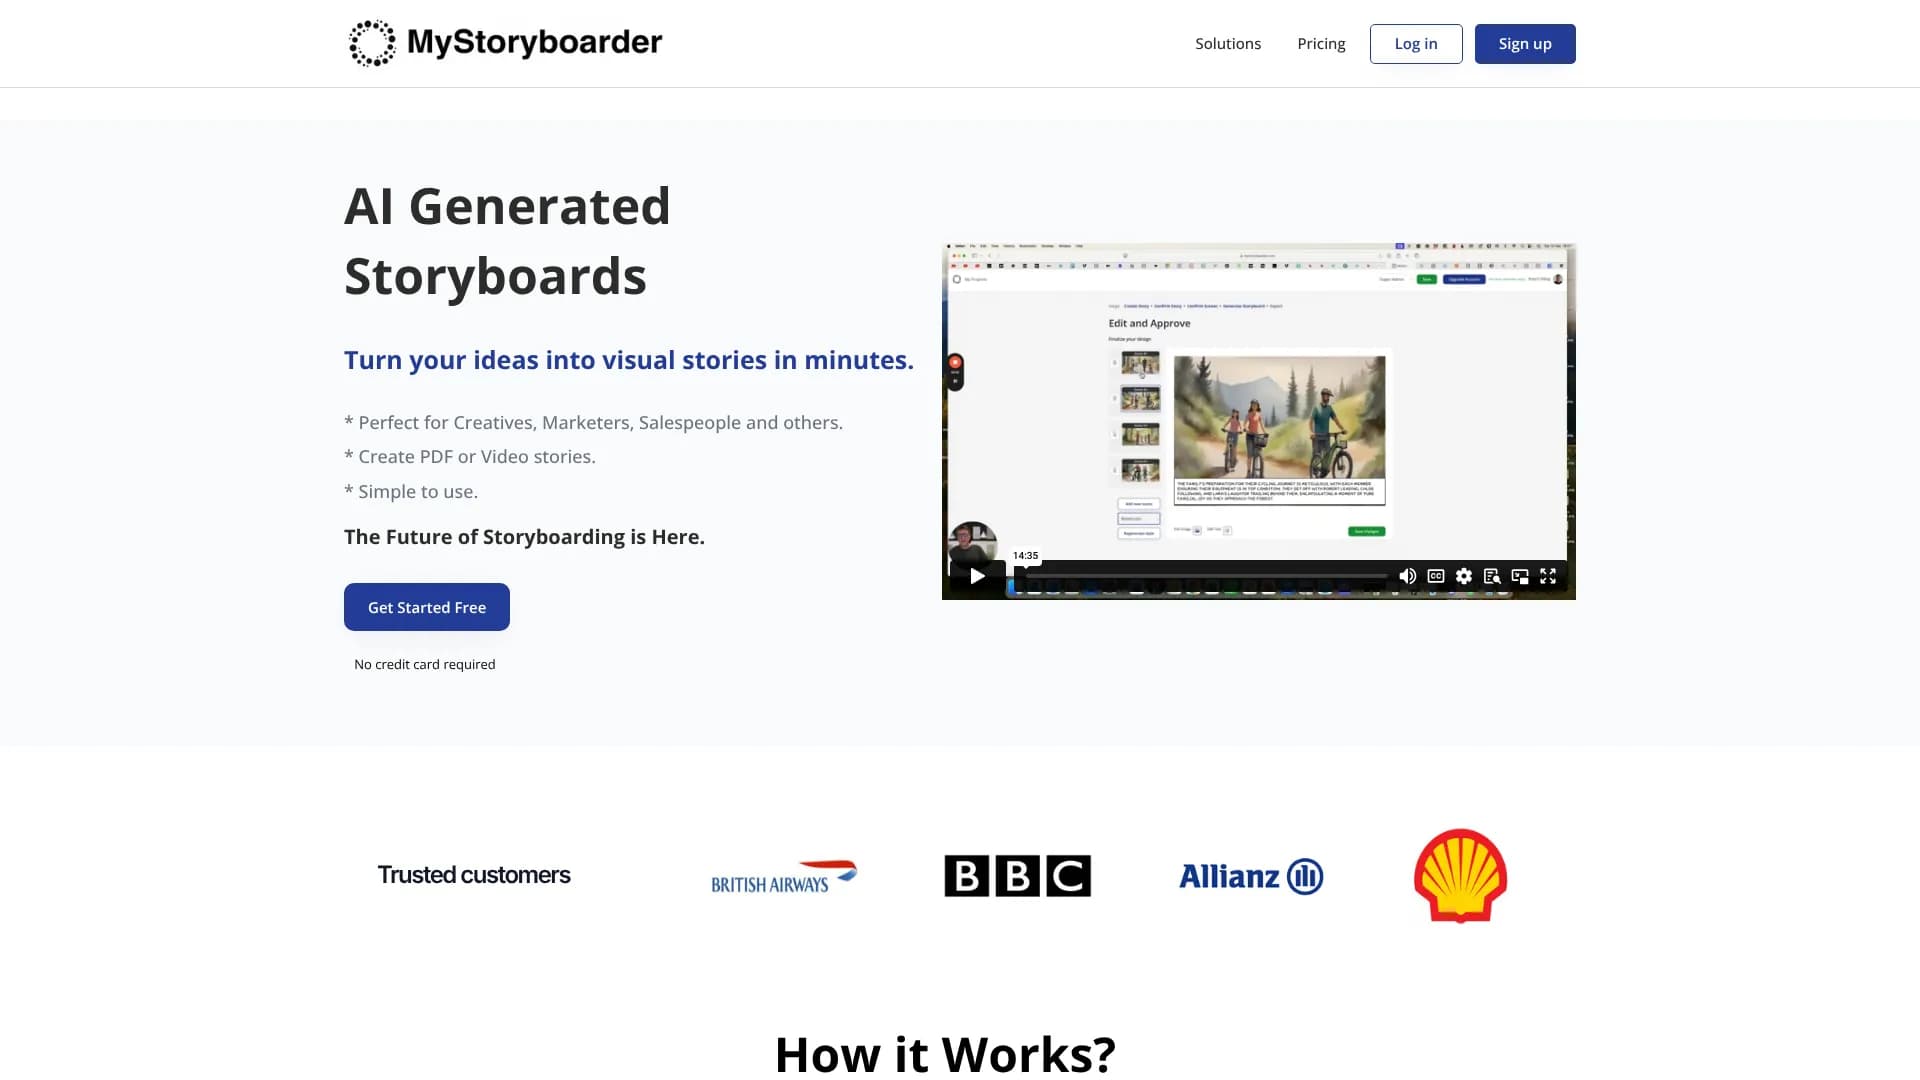The width and height of the screenshot is (1920, 1080).
Task: Click the Log in button
Action: (1415, 43)
